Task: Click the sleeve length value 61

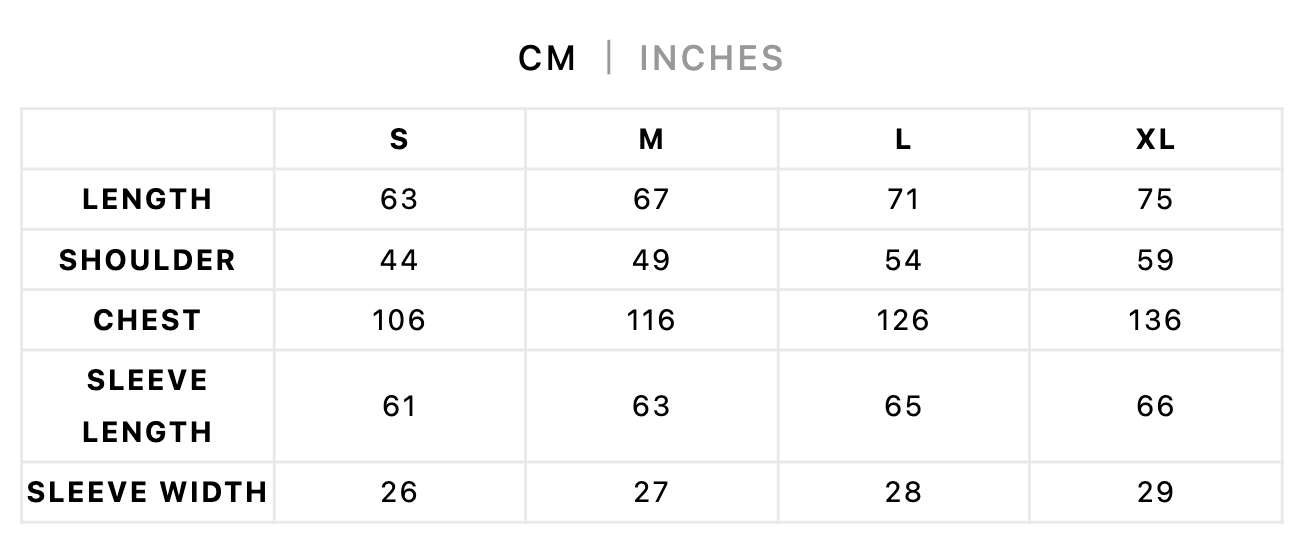Action: click(x=399, y=406)
